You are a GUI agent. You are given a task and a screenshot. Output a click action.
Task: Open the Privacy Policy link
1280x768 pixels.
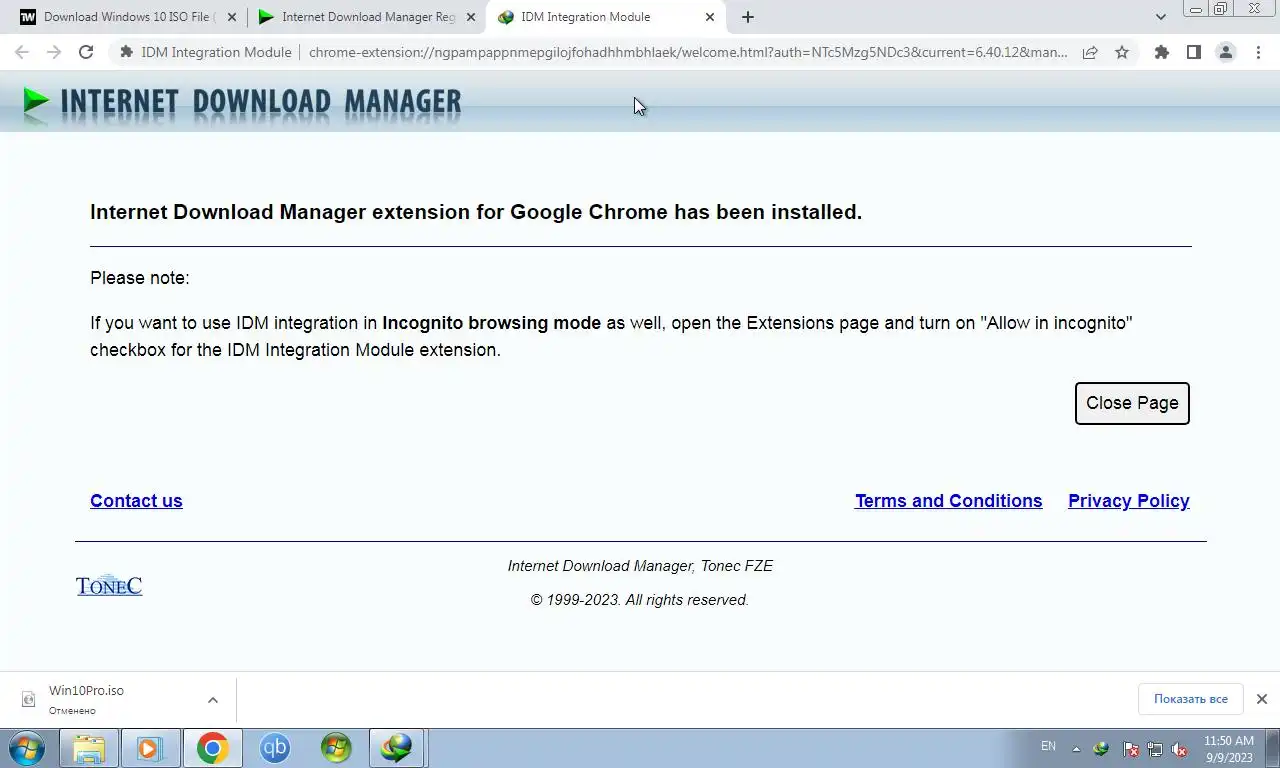coord(1128,501)
